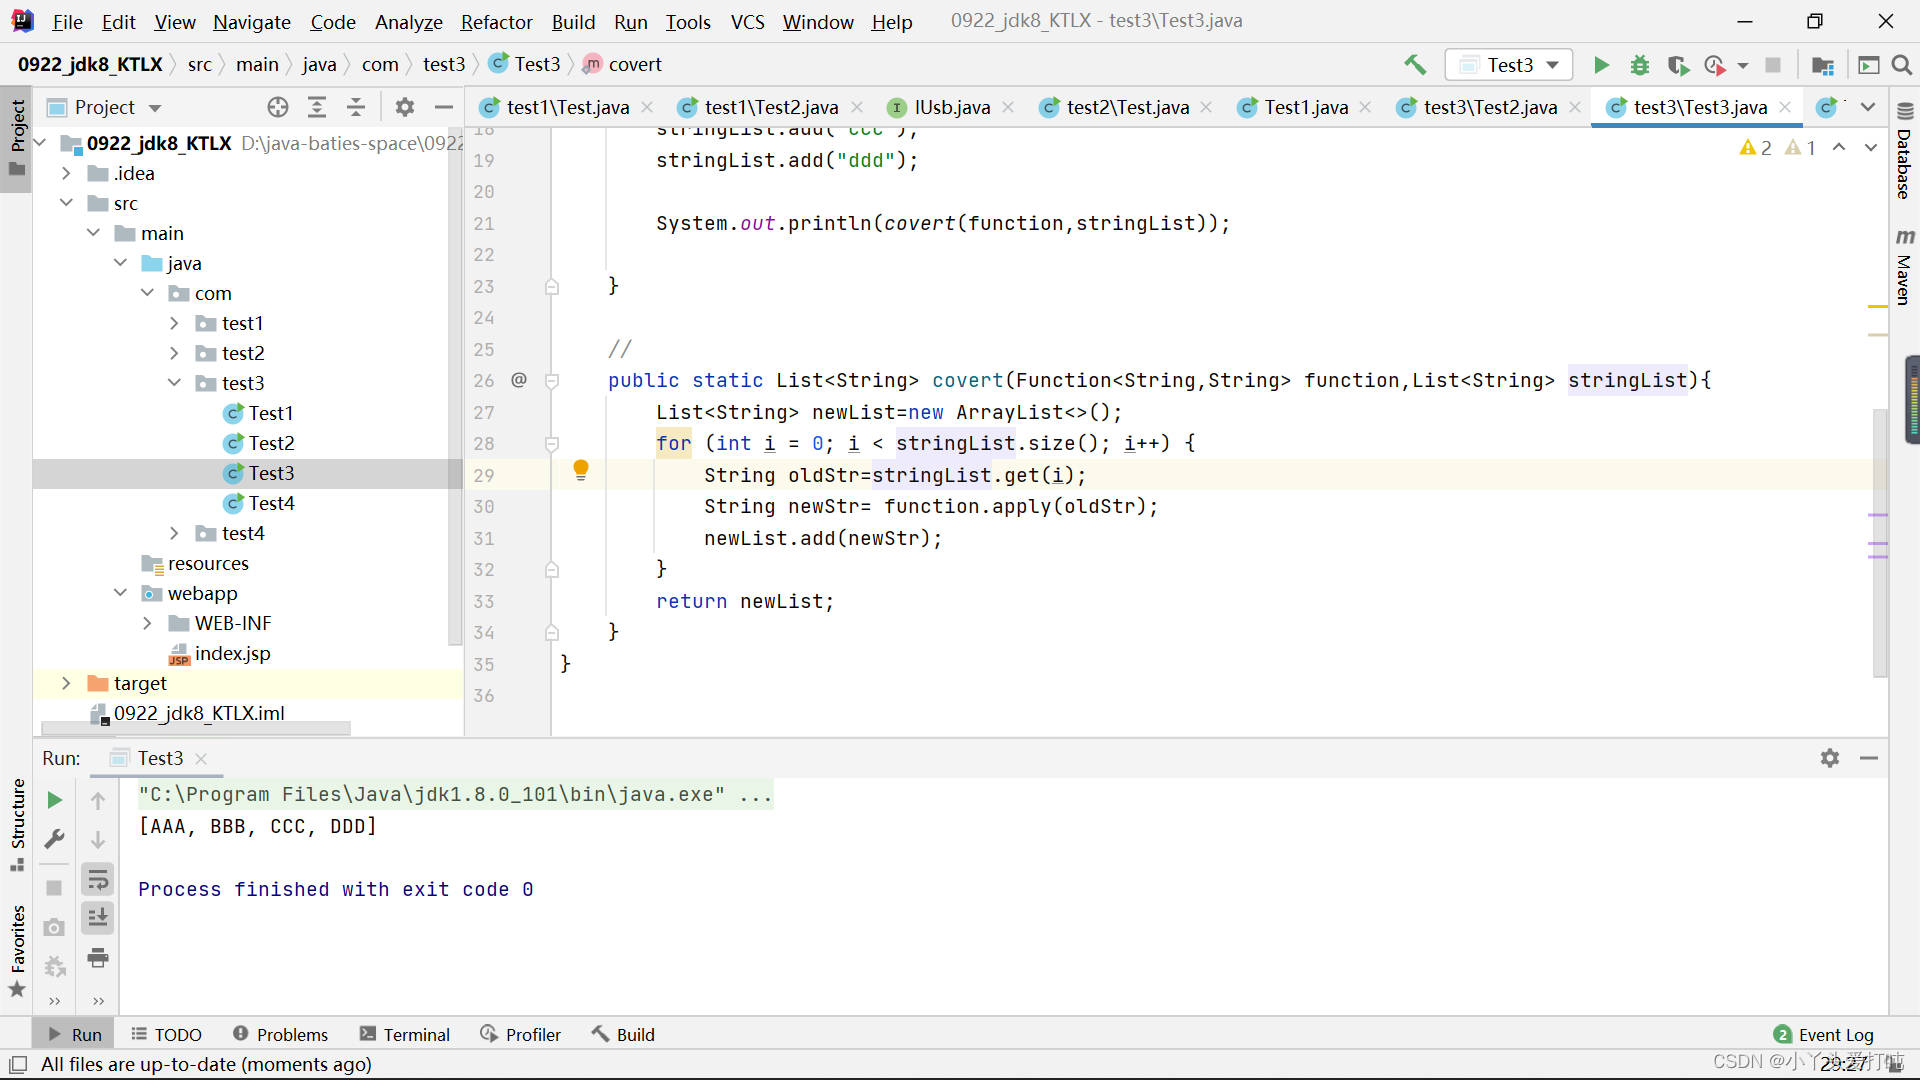Screen dimensions: 1920x1080
Task: Run Test3 with the green play button
Action: click(x=1601, y=65)
